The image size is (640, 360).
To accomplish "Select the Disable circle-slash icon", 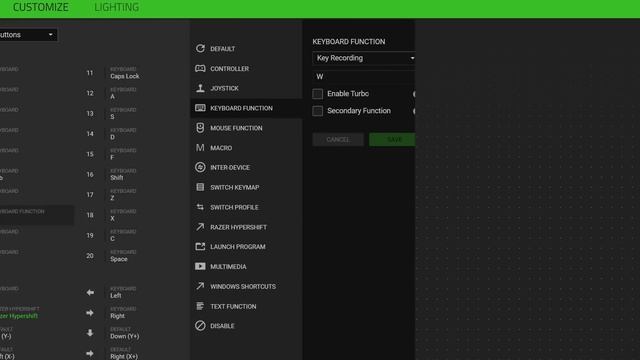I will point(200,326).
